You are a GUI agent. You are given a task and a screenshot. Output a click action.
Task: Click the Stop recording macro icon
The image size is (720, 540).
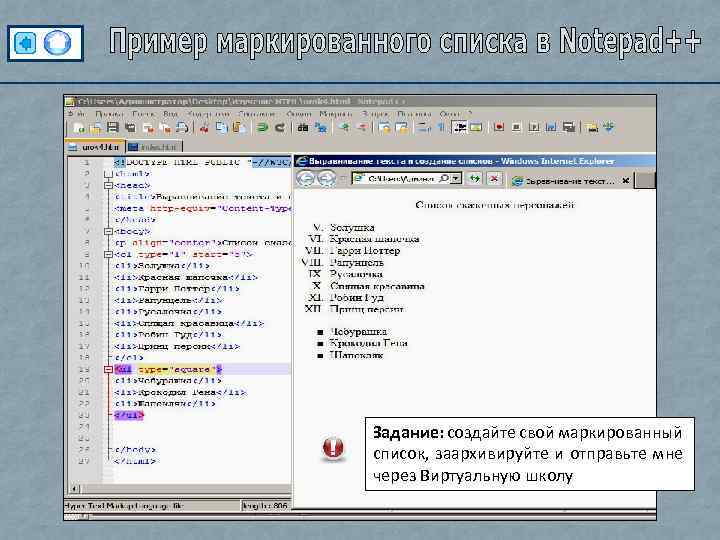point(516,127)
